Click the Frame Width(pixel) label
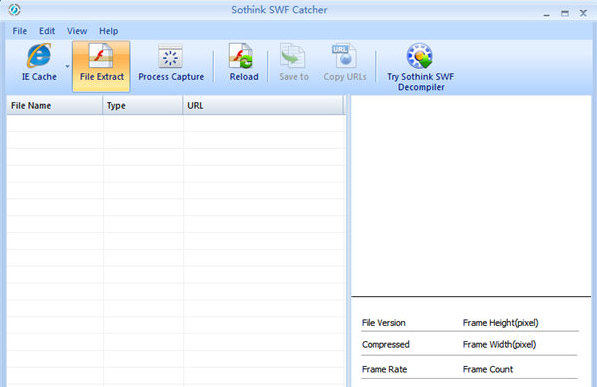The image size is (597, 387). [499, 344]
